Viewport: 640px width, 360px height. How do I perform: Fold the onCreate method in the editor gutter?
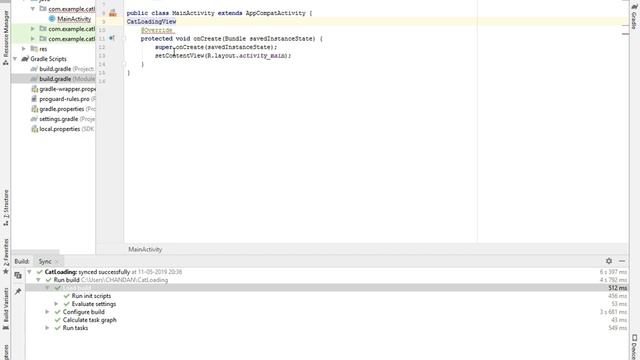[124, 38]
